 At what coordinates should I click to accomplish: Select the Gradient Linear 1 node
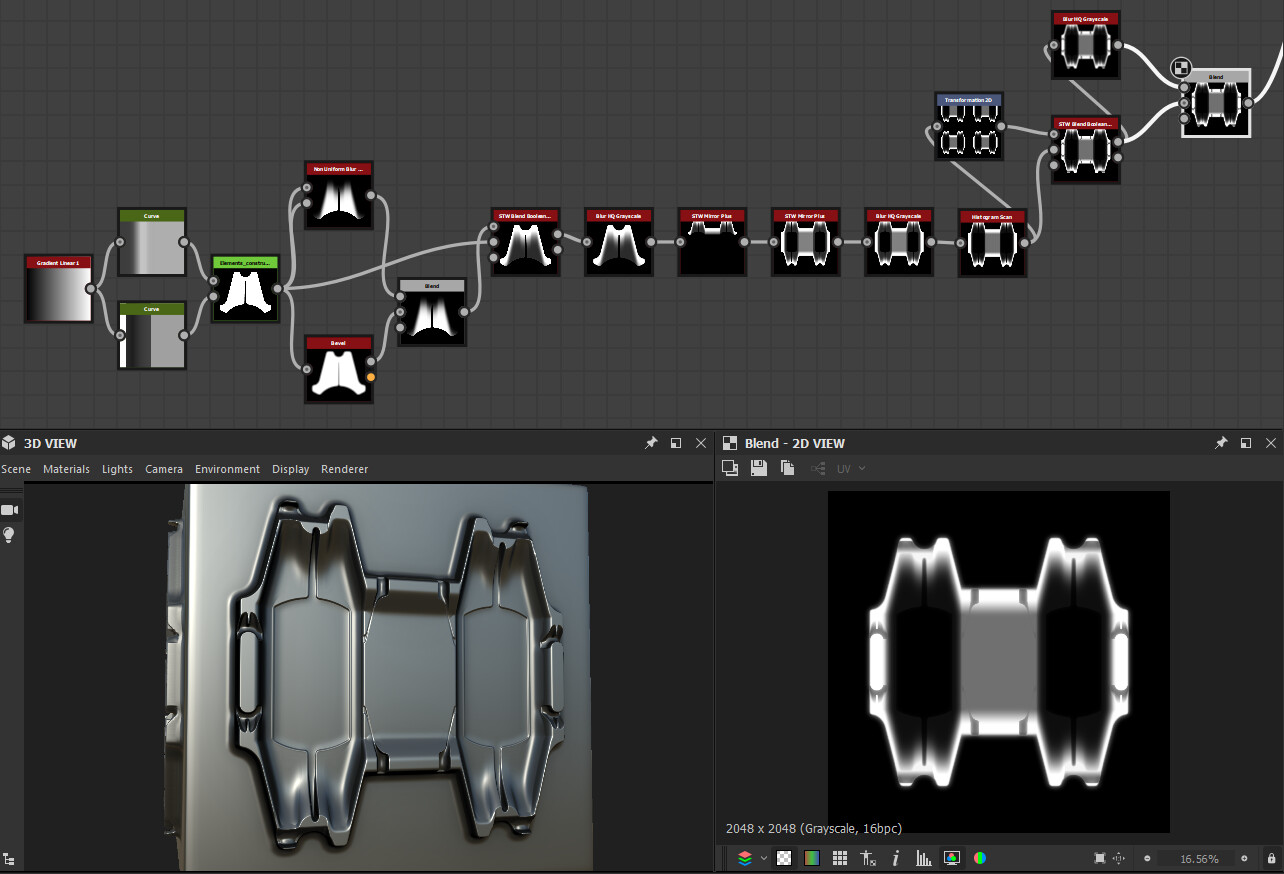tap(58, 289)
